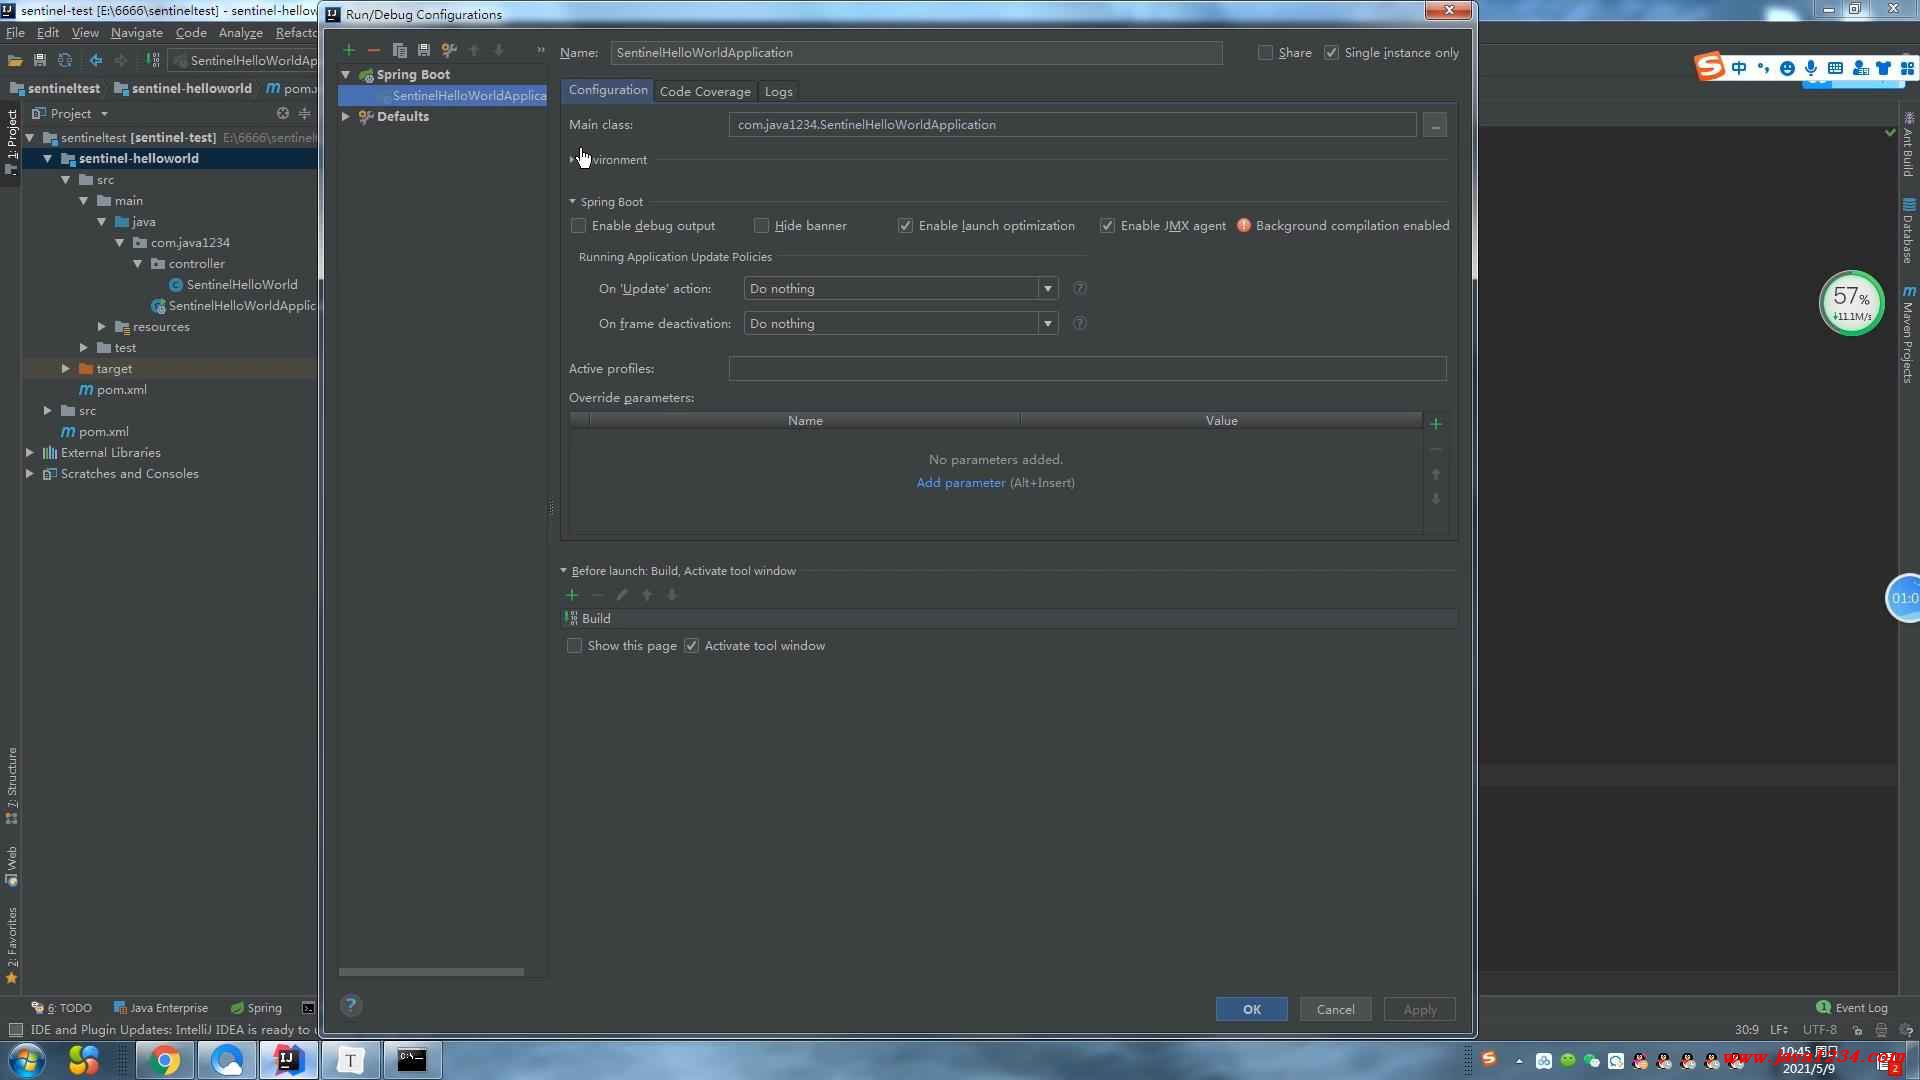
Task: Select the Configuration tab
Action: pos(608,90)
